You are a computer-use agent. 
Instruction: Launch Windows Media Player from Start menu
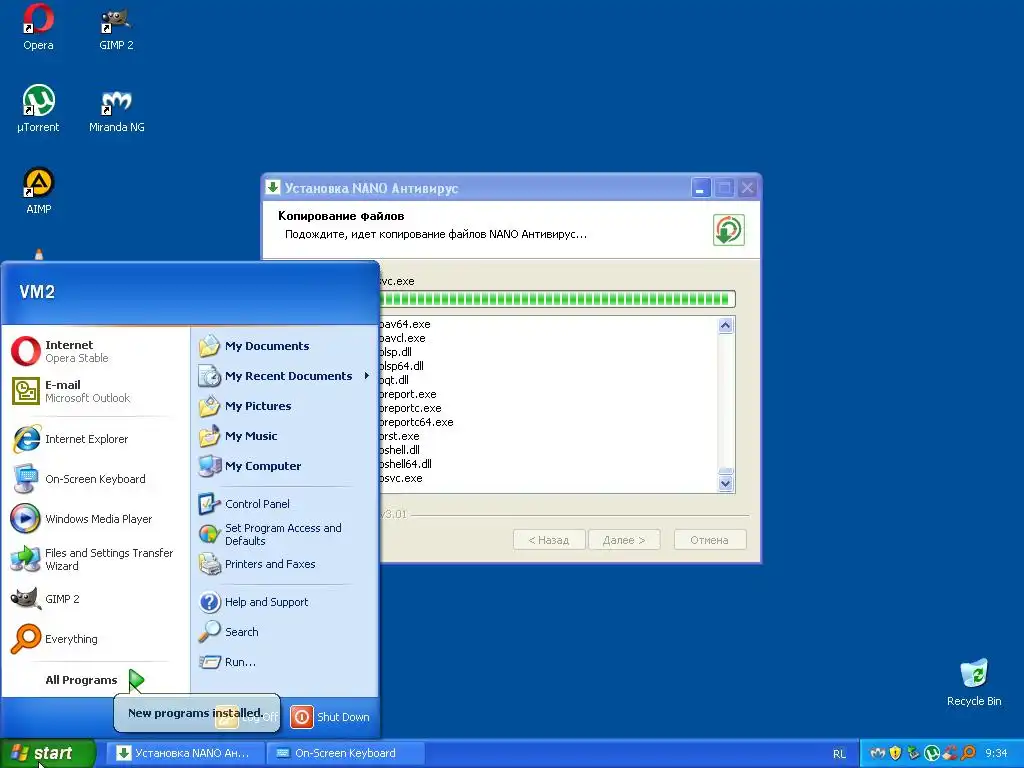click(x=95, y=519)
